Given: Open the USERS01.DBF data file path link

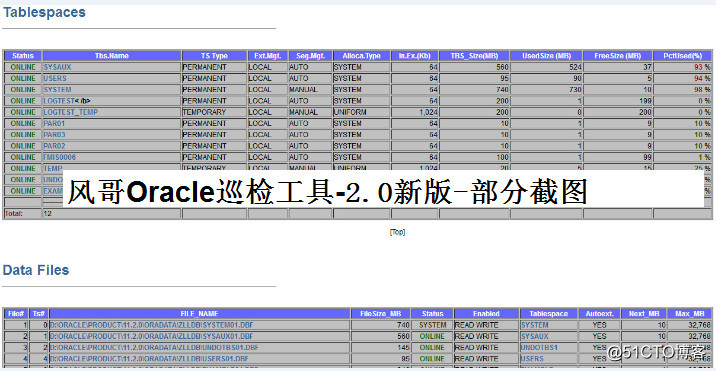Looking at the screenshot, I should (149, 359).
